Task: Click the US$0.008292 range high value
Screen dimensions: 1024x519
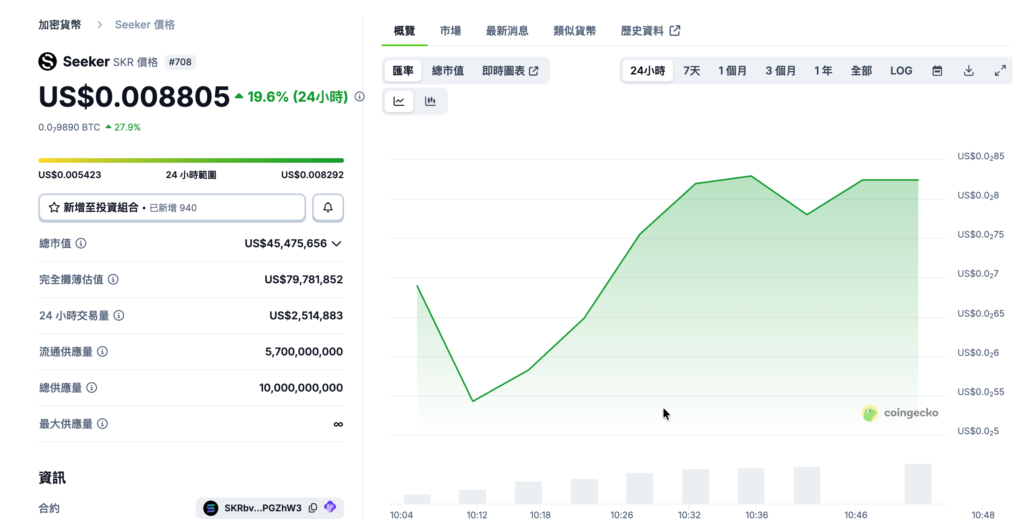Action: (x=312, y=175)
